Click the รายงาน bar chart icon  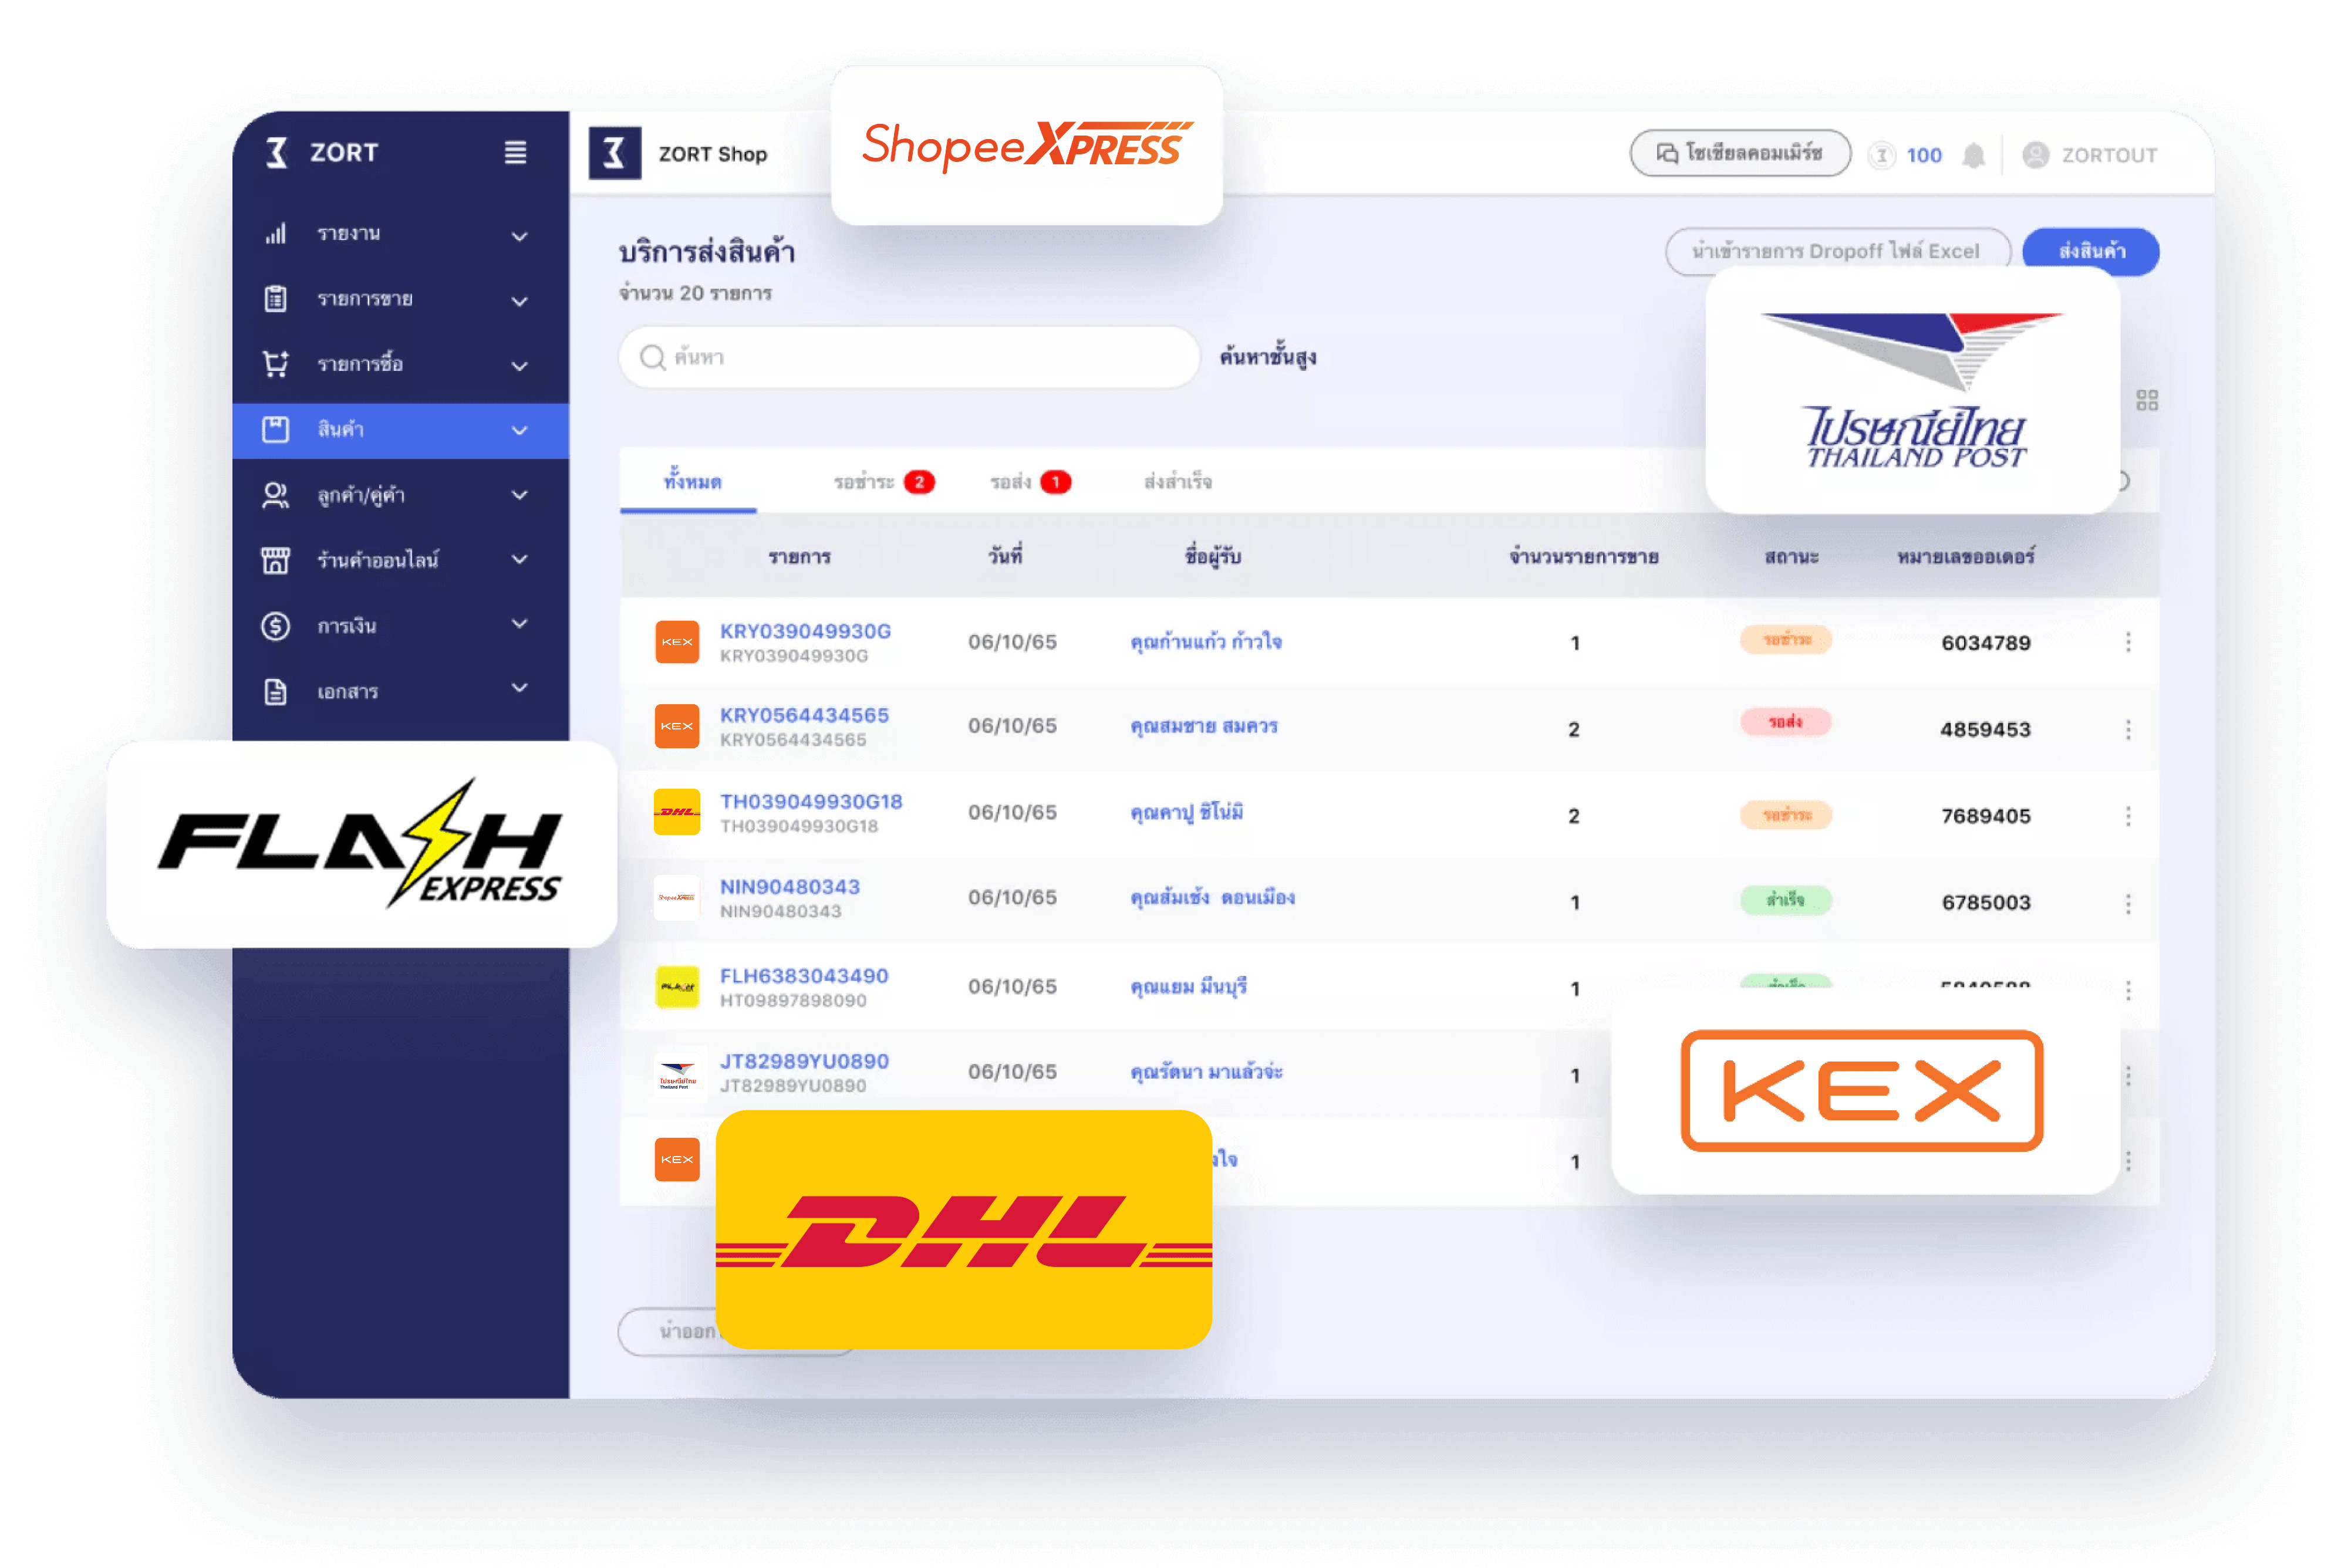276,233
